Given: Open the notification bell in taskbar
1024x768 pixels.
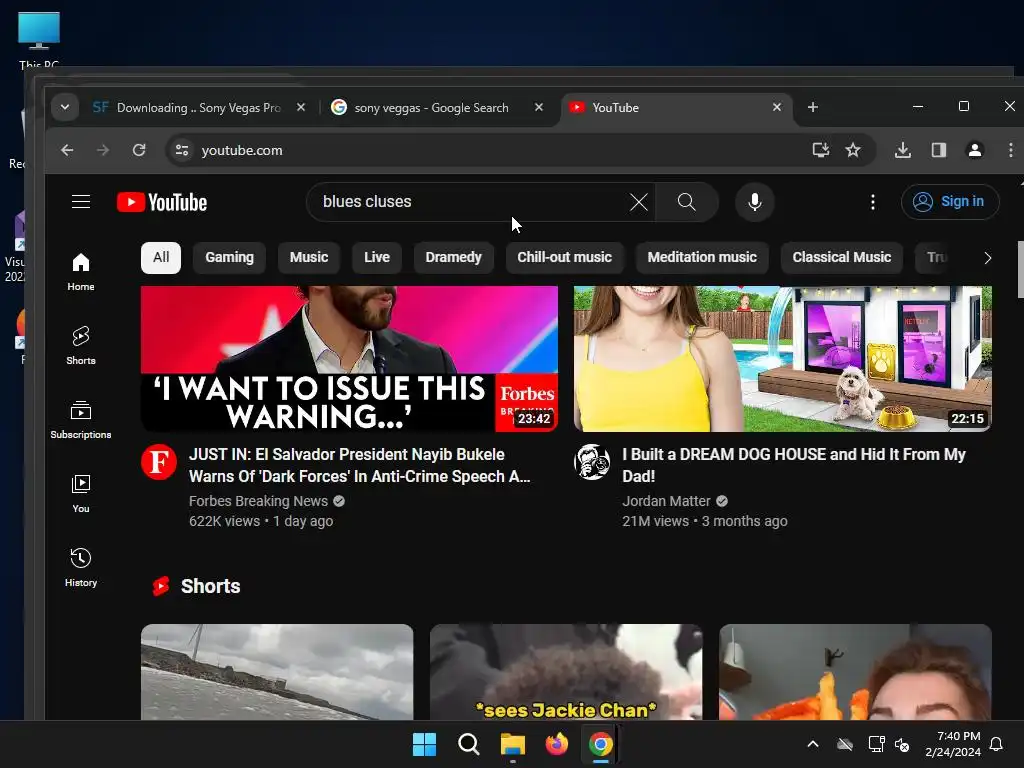Looking at the screenshot, I should 997,744.
